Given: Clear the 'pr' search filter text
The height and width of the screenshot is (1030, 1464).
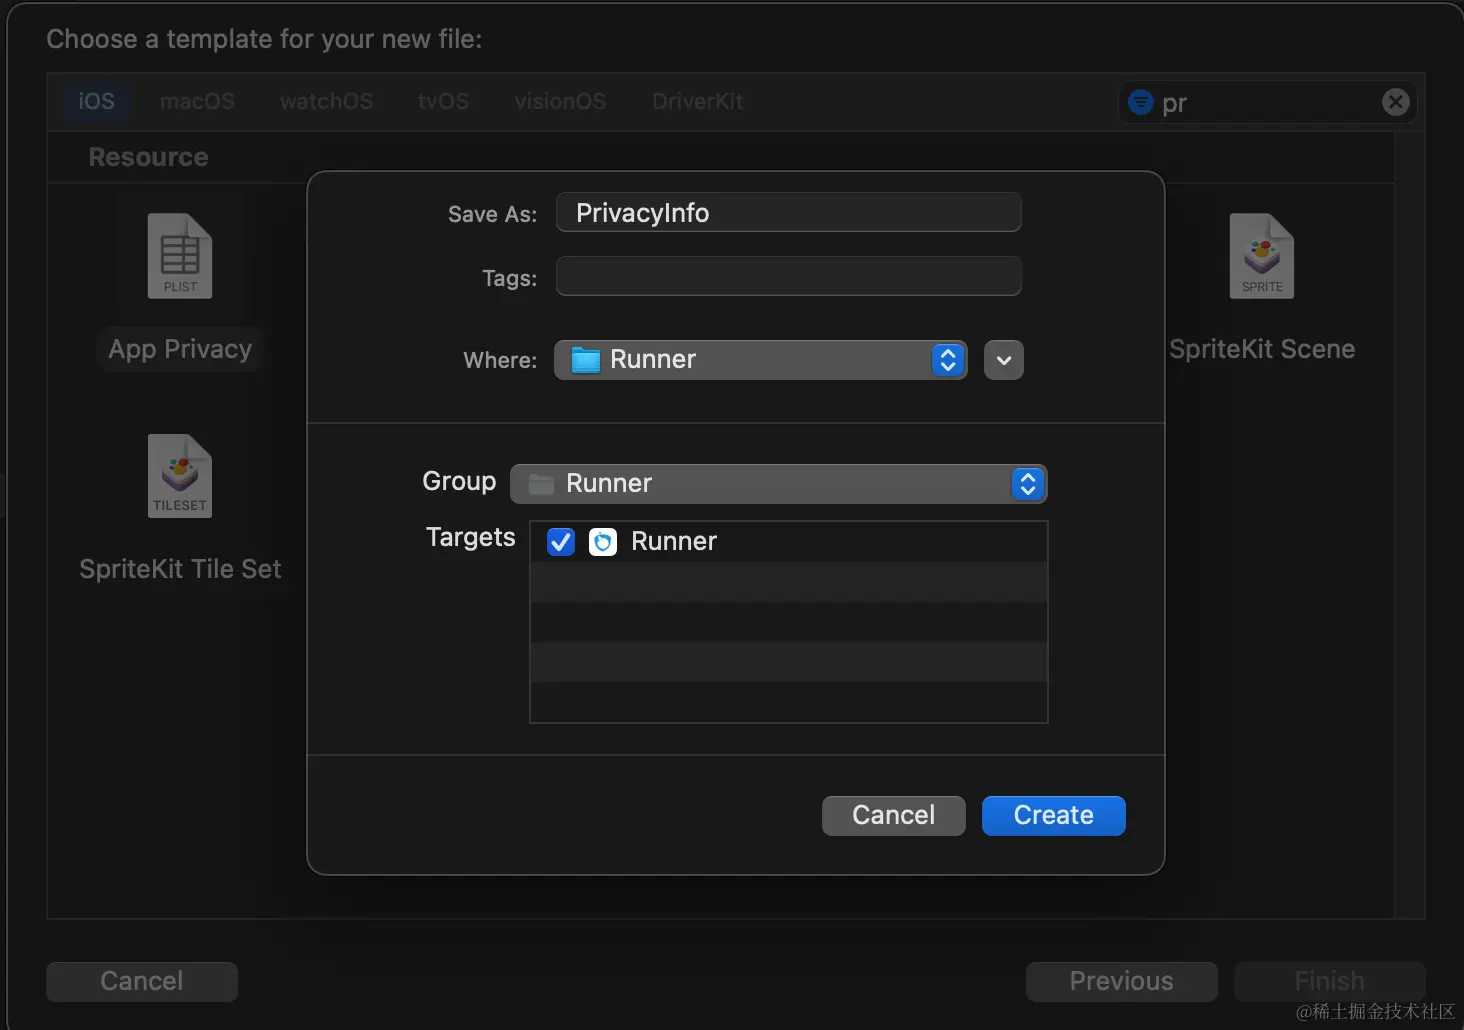Looking at the screenshot, I should pyautogui.click(x=1396, y=102).
